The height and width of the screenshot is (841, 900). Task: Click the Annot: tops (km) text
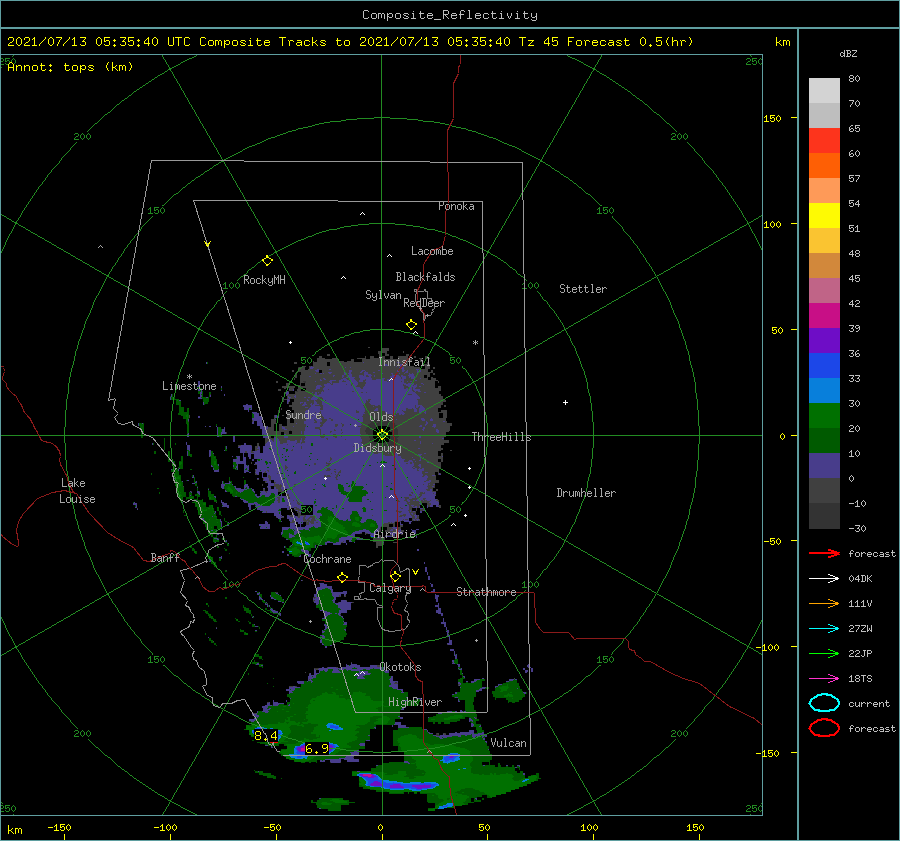[70, 67]
